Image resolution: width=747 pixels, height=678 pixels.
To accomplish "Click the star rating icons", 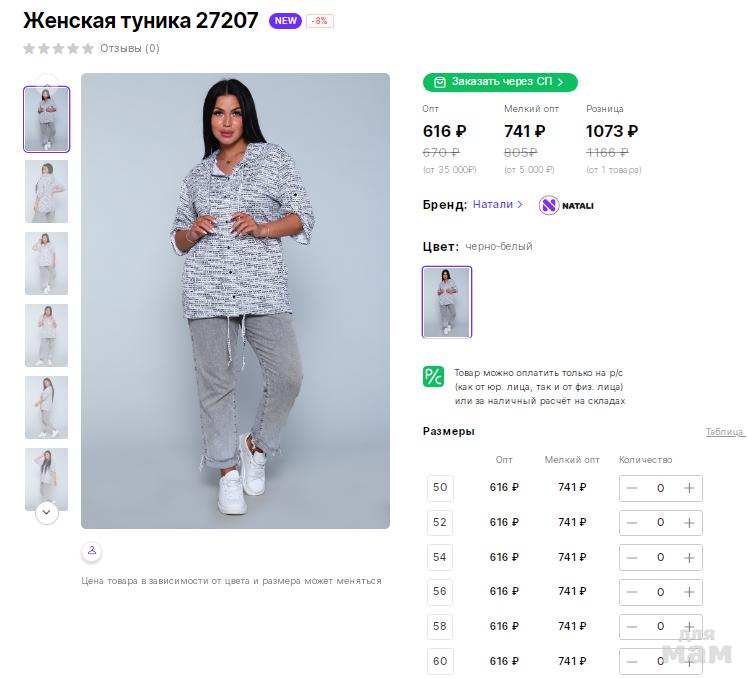I will click(58, 48).
